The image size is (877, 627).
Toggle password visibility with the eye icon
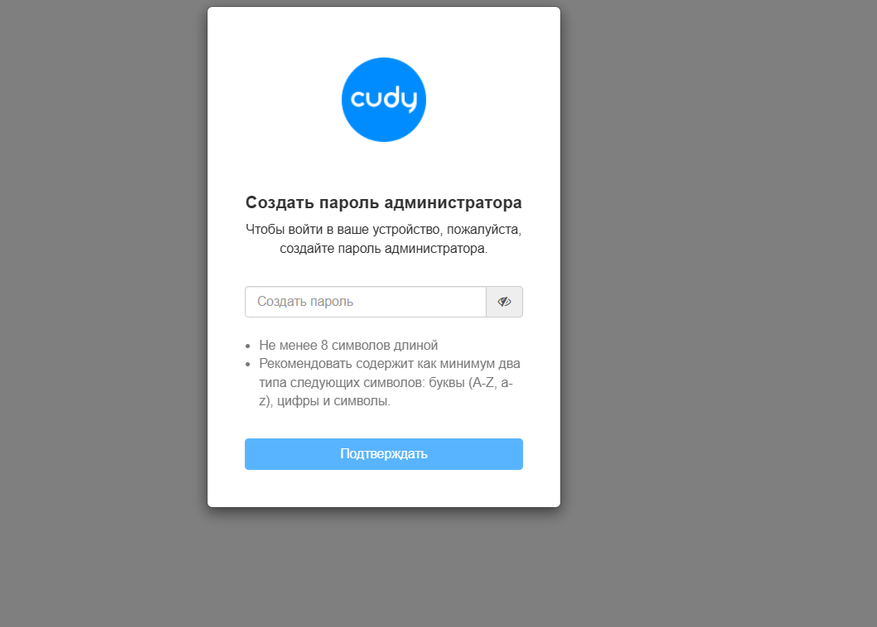click(504, 301)
